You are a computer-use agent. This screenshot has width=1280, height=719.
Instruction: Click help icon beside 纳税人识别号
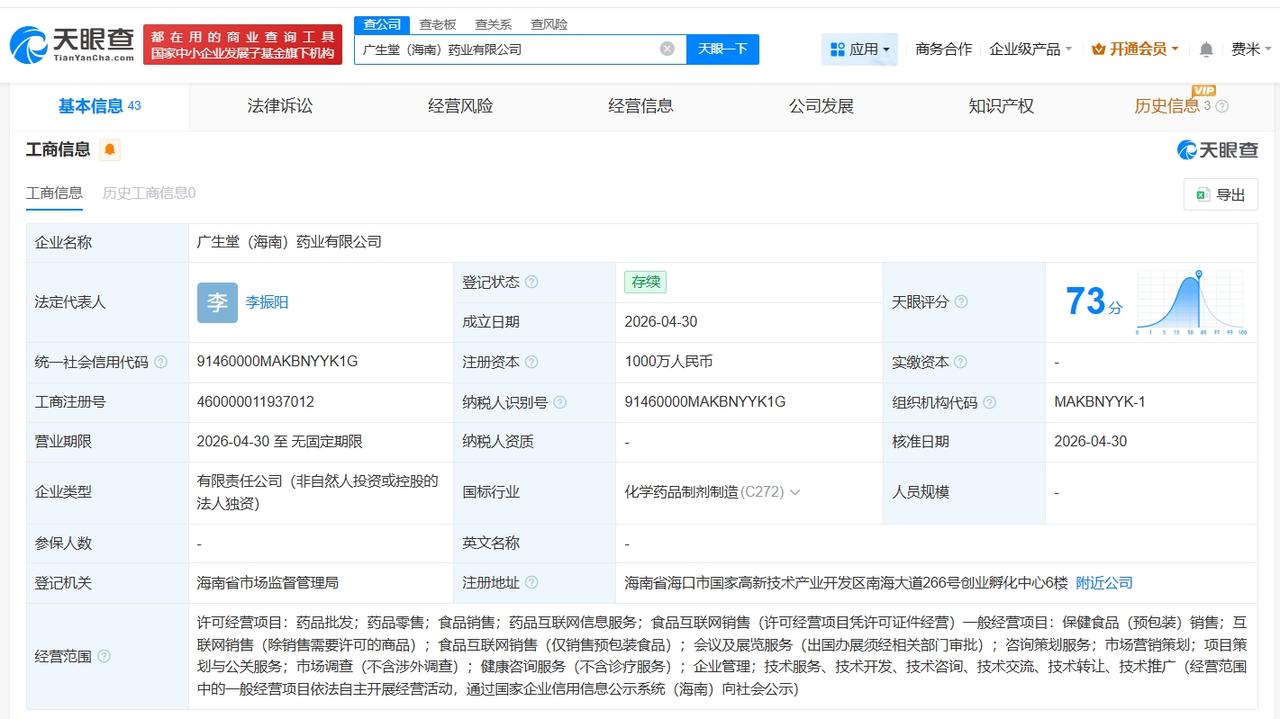click(560, 402)
